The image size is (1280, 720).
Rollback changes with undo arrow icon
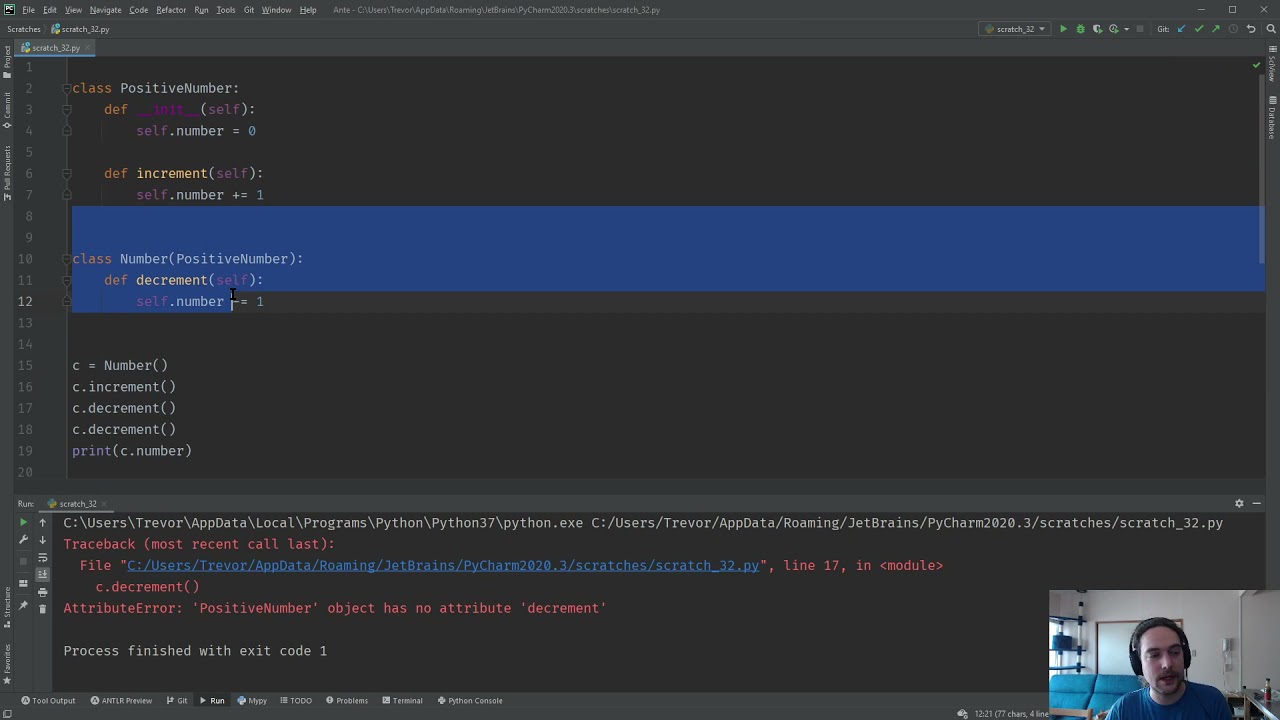tap(1250, 29)
